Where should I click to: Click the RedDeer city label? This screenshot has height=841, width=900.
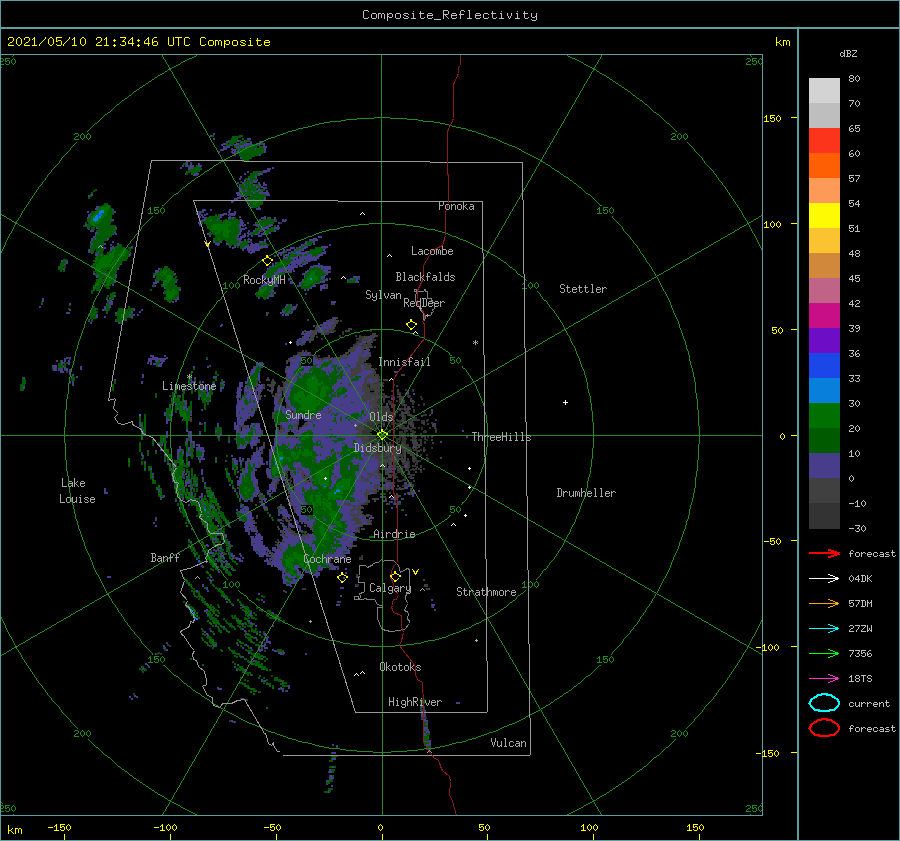tap(424, 303)
